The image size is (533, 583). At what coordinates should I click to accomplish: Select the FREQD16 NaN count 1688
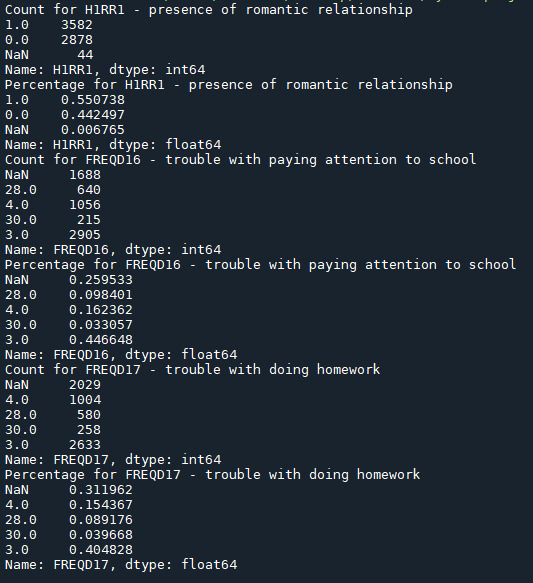click(x=85, y=175)
